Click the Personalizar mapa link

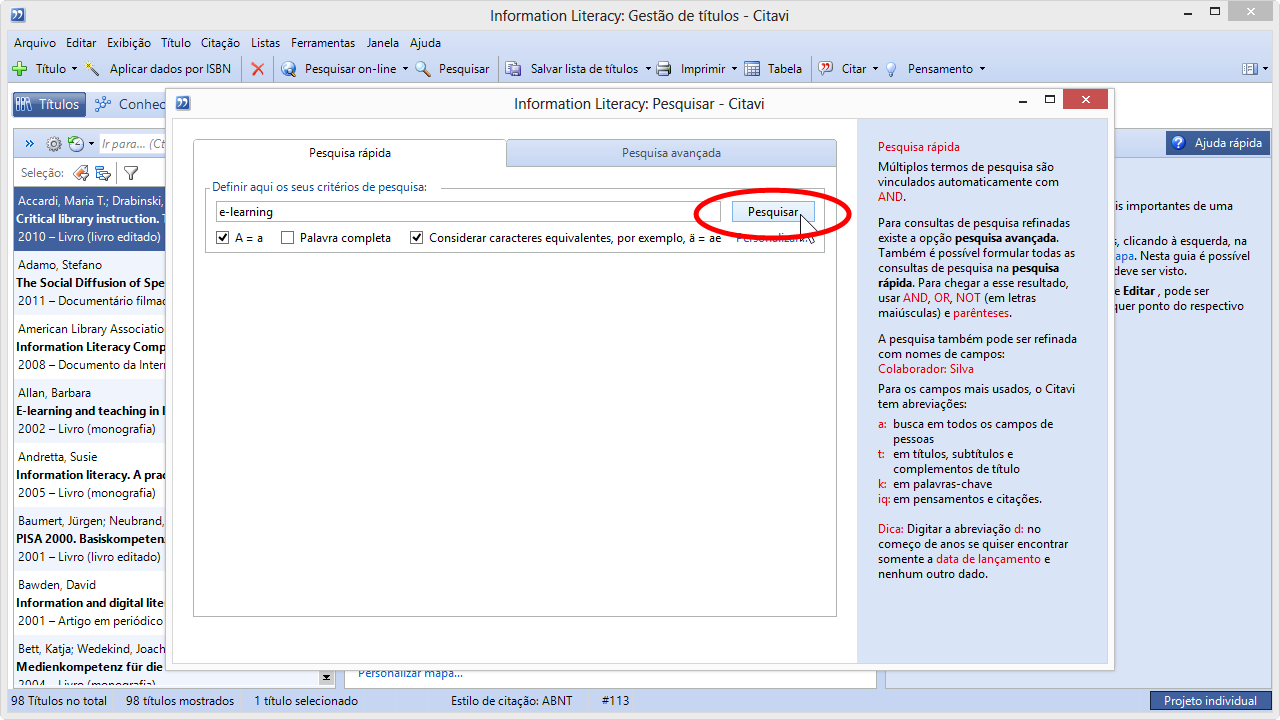[x=411, y=673]
